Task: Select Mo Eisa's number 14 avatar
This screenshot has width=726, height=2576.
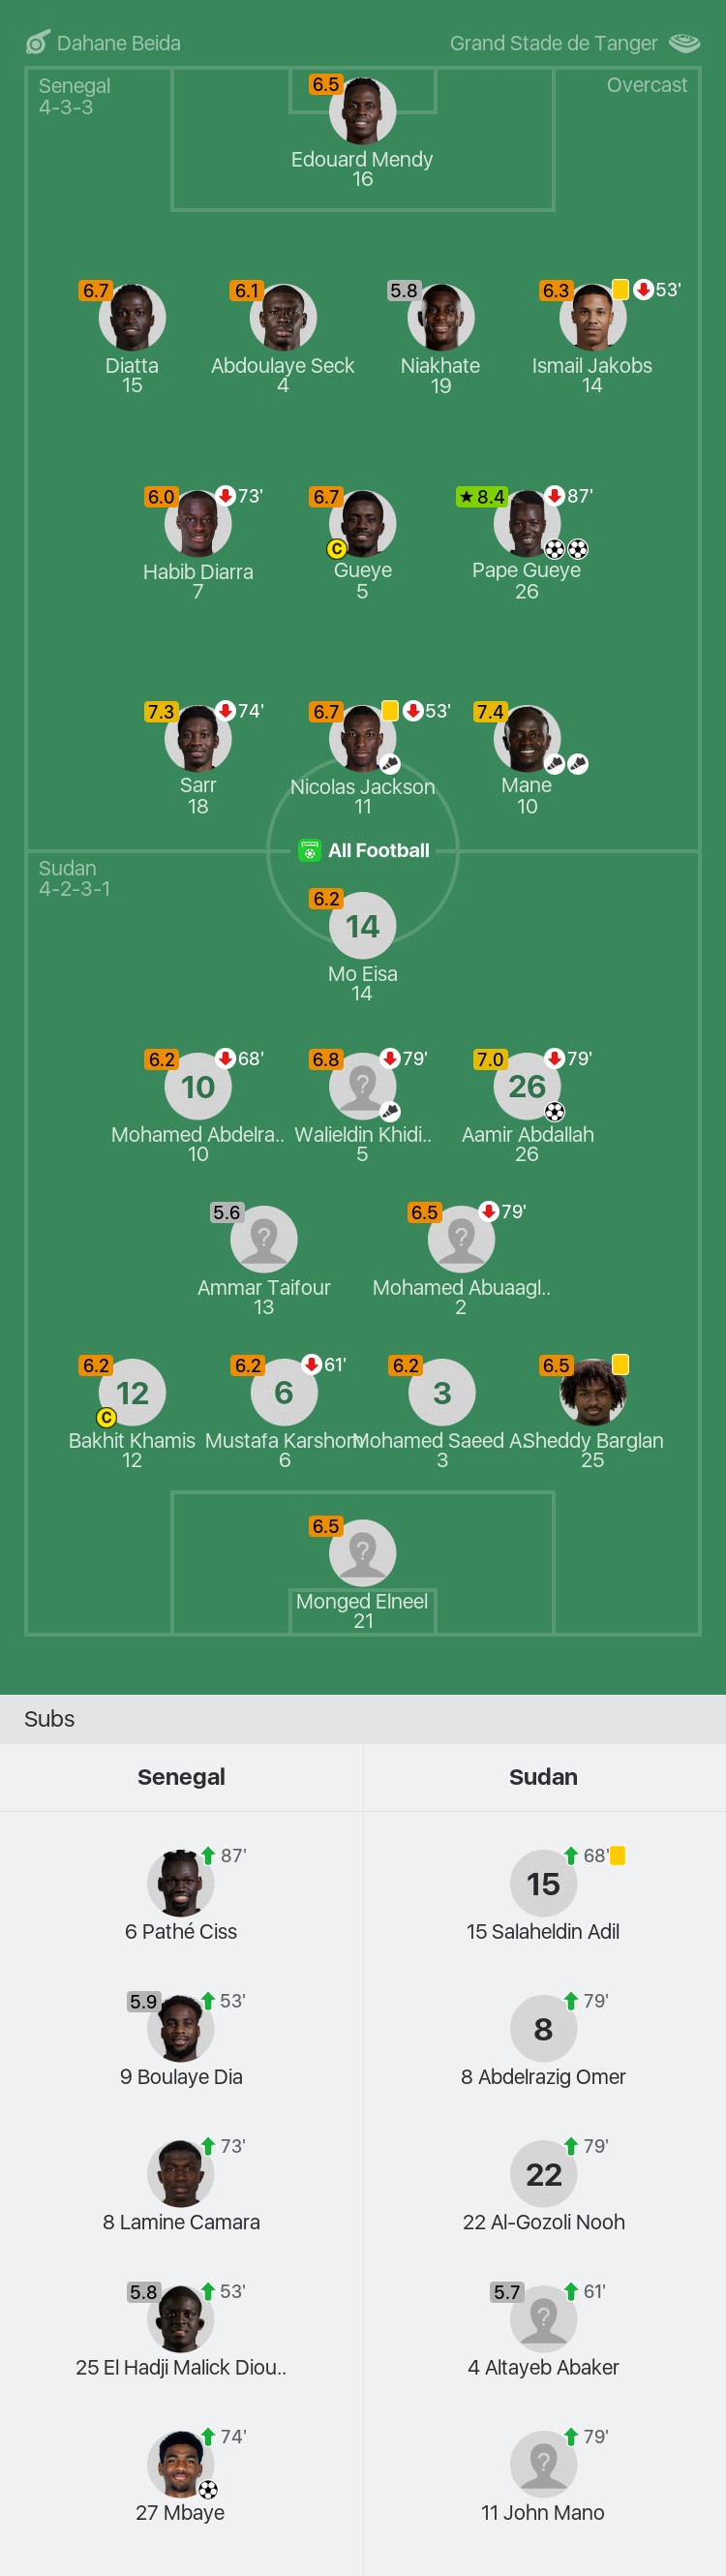Action: point(363,926)
